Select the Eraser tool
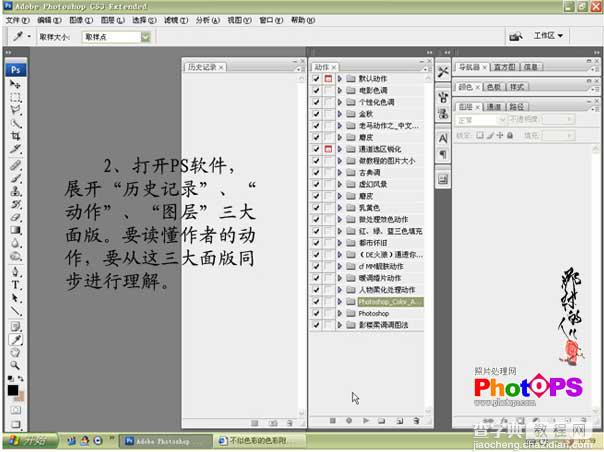This screenshot has height=452, width=604. point(15,217)
